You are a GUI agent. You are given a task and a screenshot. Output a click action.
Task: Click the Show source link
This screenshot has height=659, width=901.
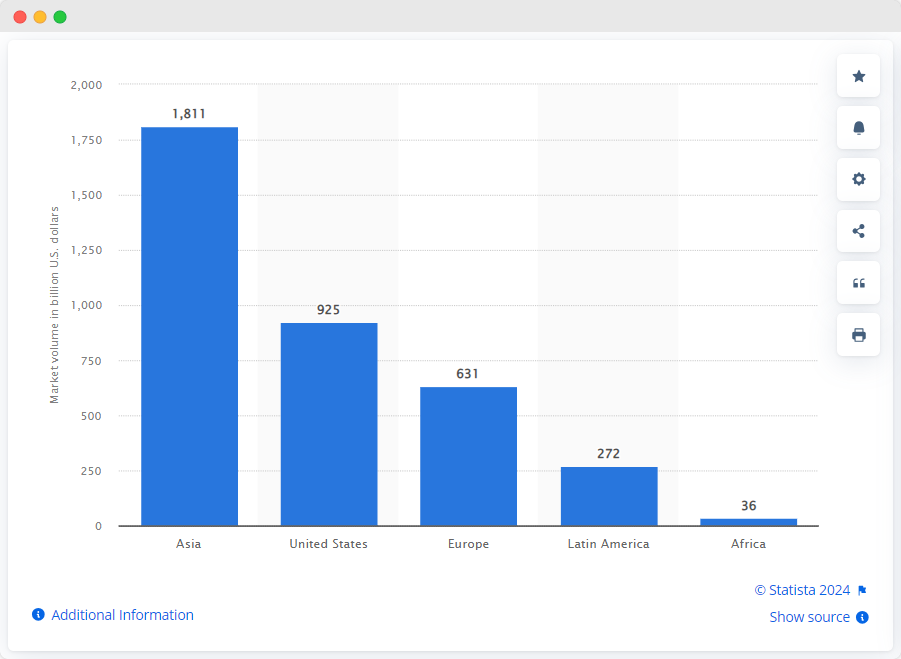(x=809, y=617)
